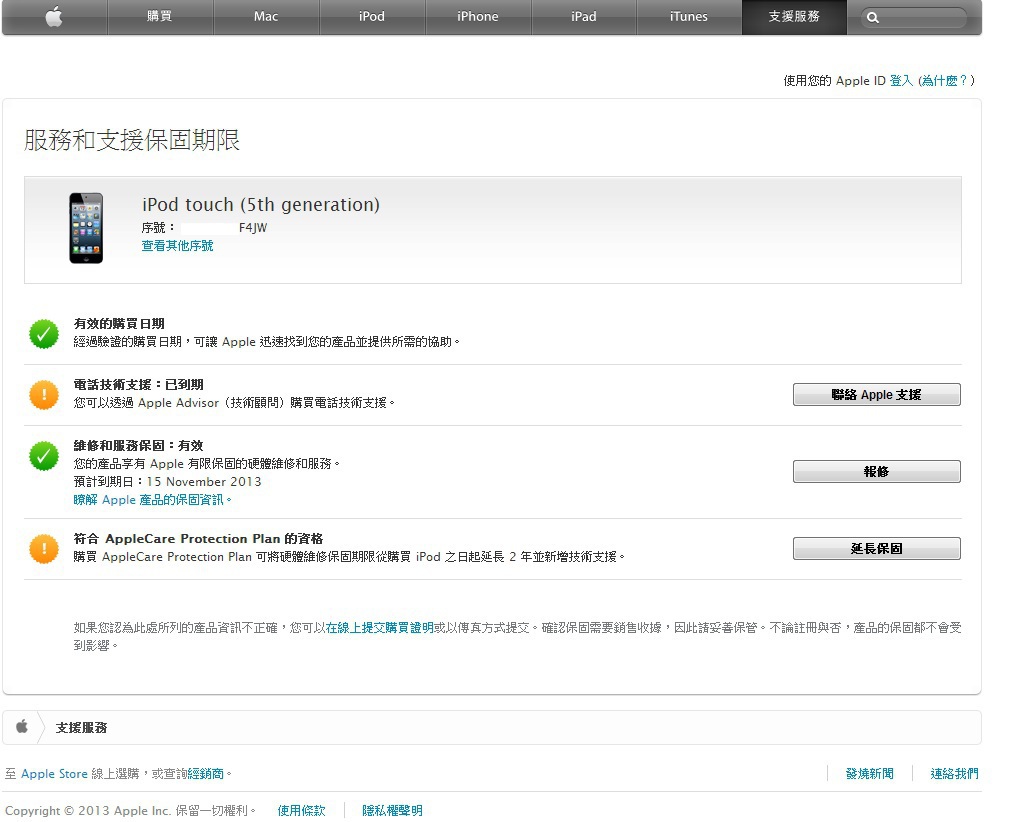1012x822 pixels.
Task: Click the search magnifier icon
Action: point(873,18)
